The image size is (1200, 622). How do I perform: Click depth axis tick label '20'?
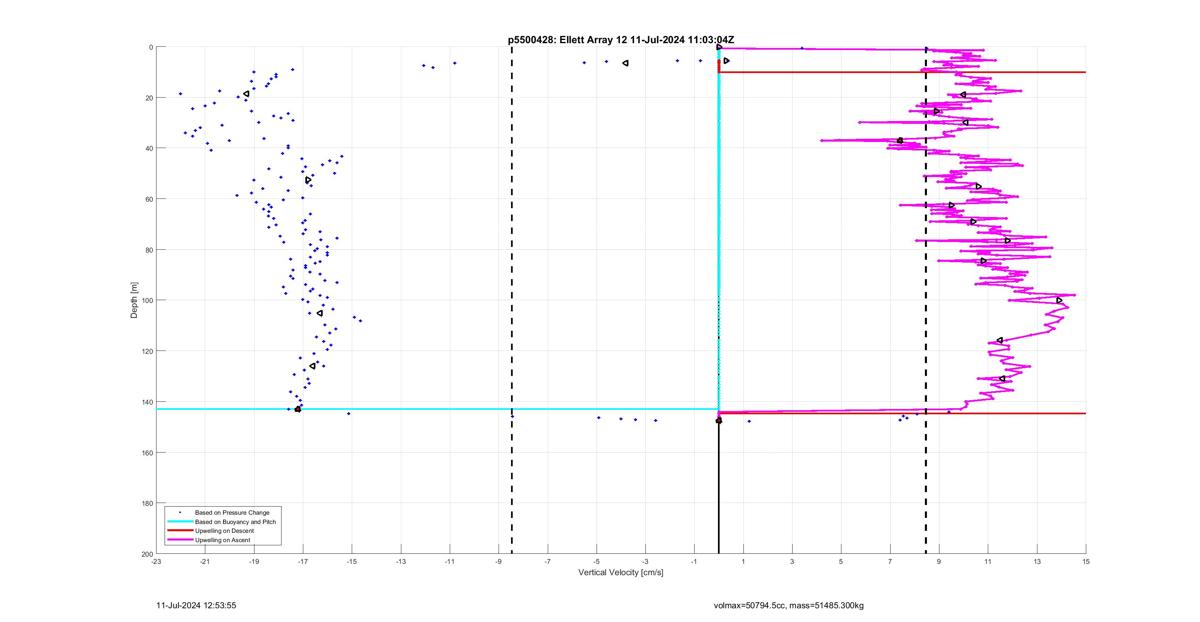(x=148, y=98)
